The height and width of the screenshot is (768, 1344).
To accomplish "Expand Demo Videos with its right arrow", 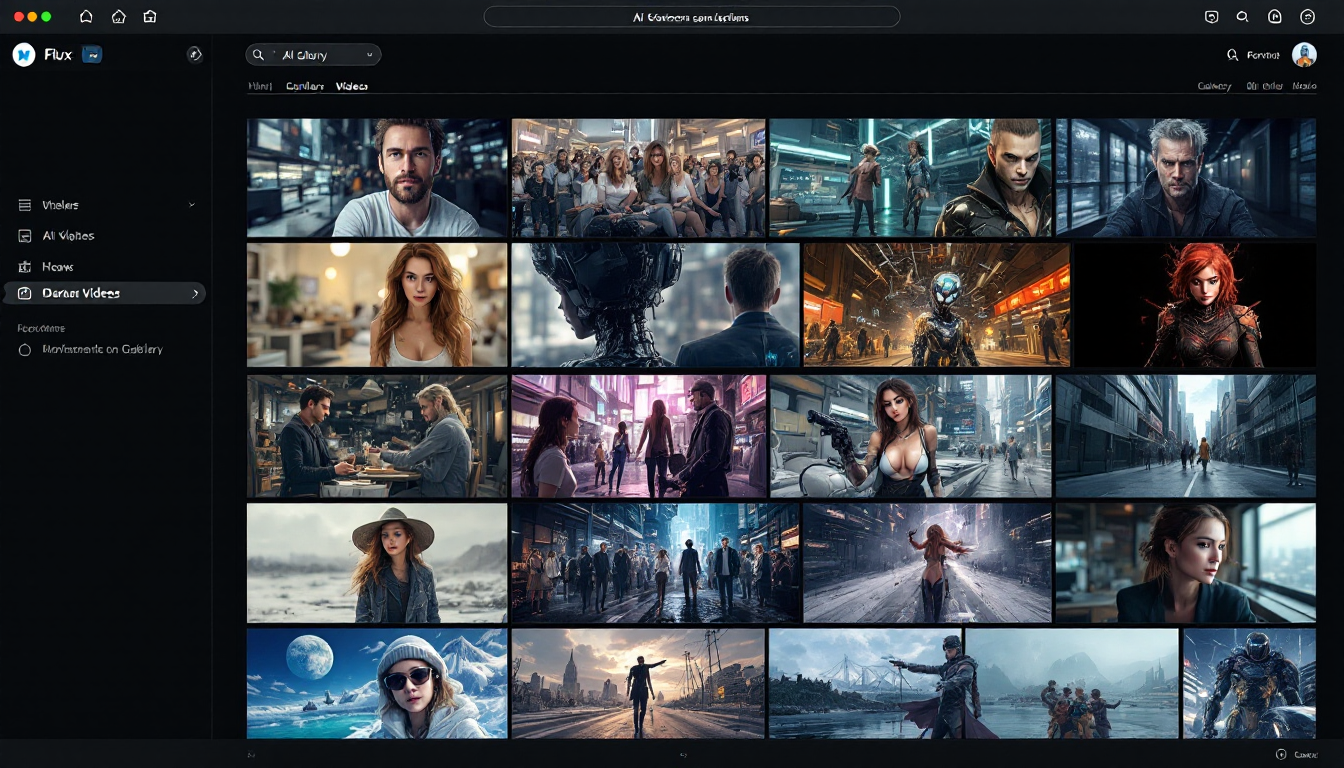I will [x=196, y=293].
